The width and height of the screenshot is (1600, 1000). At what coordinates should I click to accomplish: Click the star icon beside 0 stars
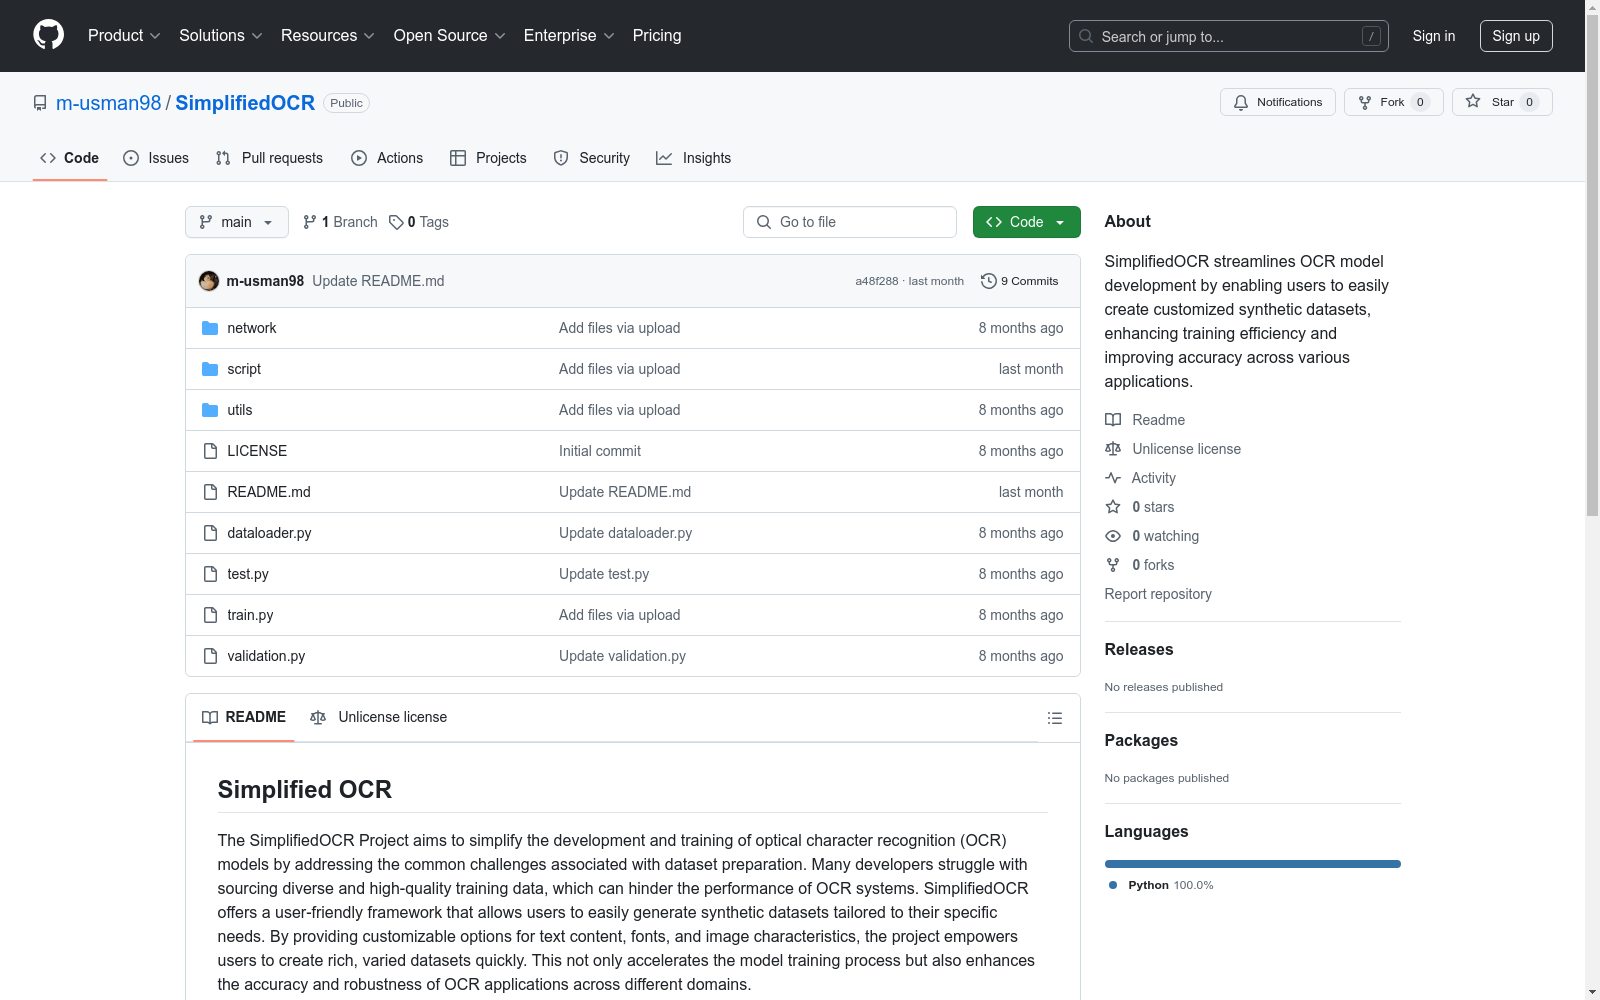click(x=1113, y=507)
